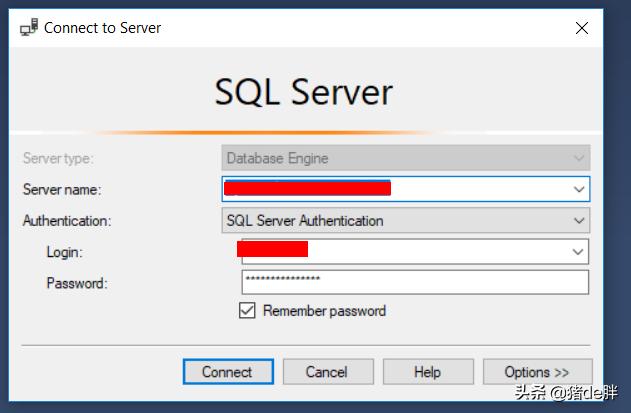Click the Connect to Server title icon
631x413 pixels.
click(x=29, y=27)
